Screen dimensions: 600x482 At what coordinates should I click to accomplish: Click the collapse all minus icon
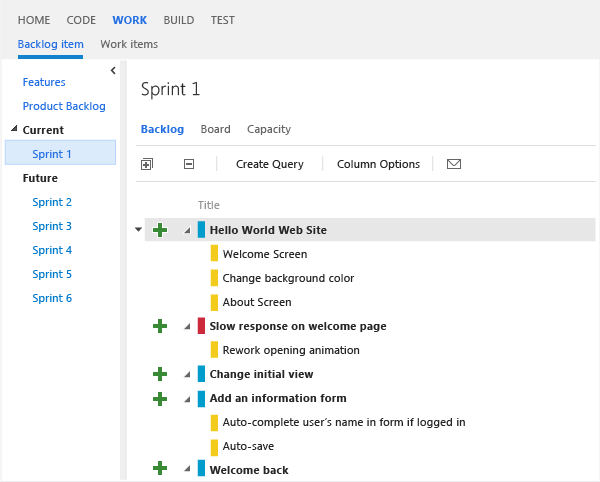[x=189, y=164]
